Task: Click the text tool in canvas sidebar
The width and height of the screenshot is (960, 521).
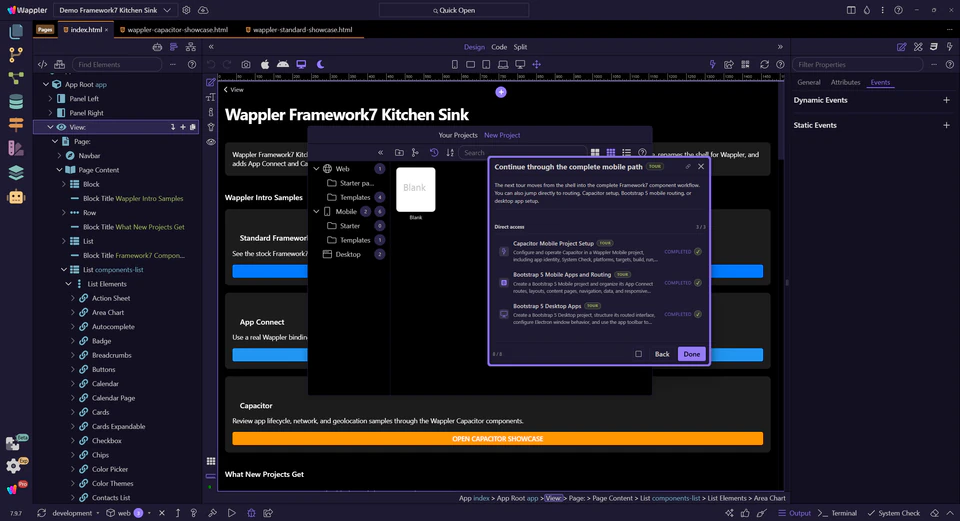Action: 211,97
